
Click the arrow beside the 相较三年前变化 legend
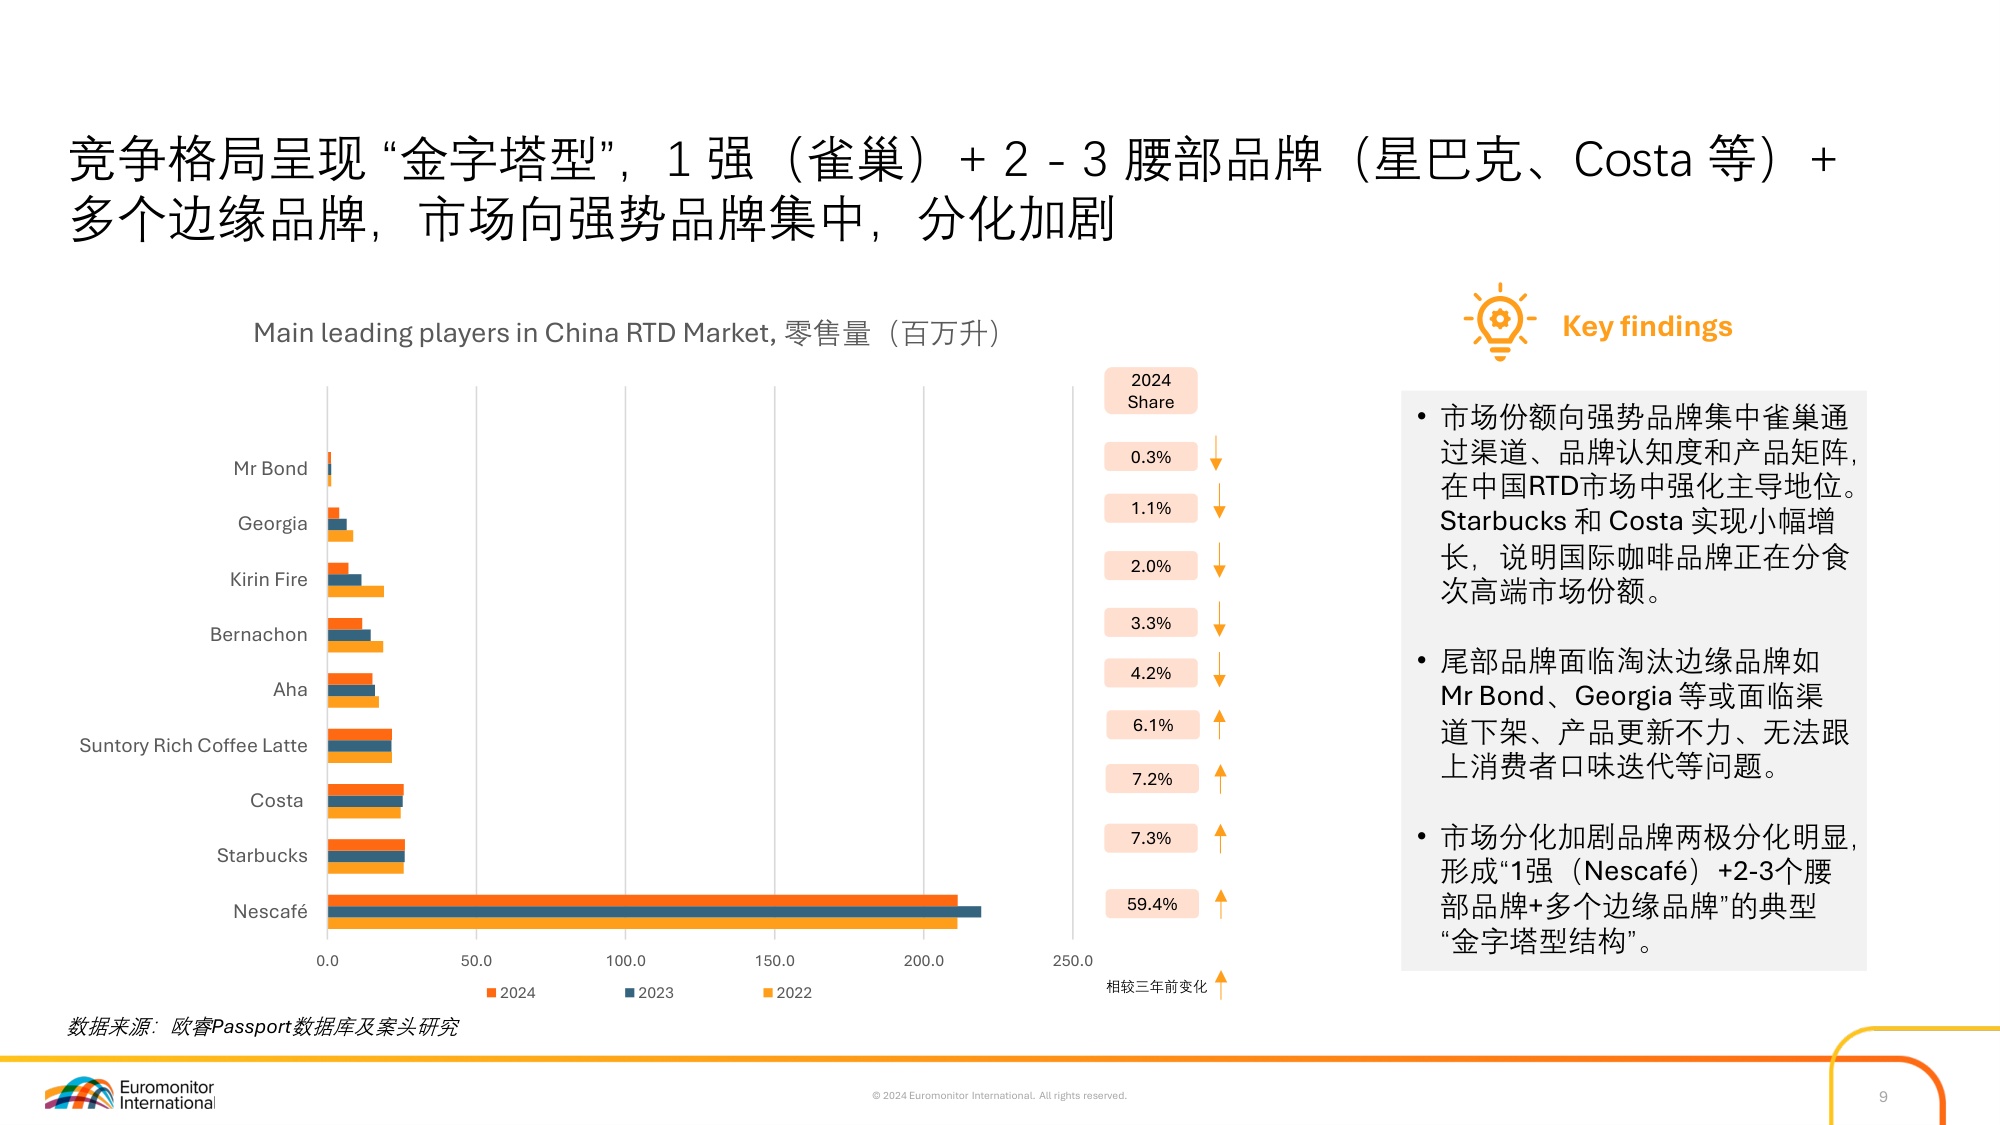(x=1221, y=984)
